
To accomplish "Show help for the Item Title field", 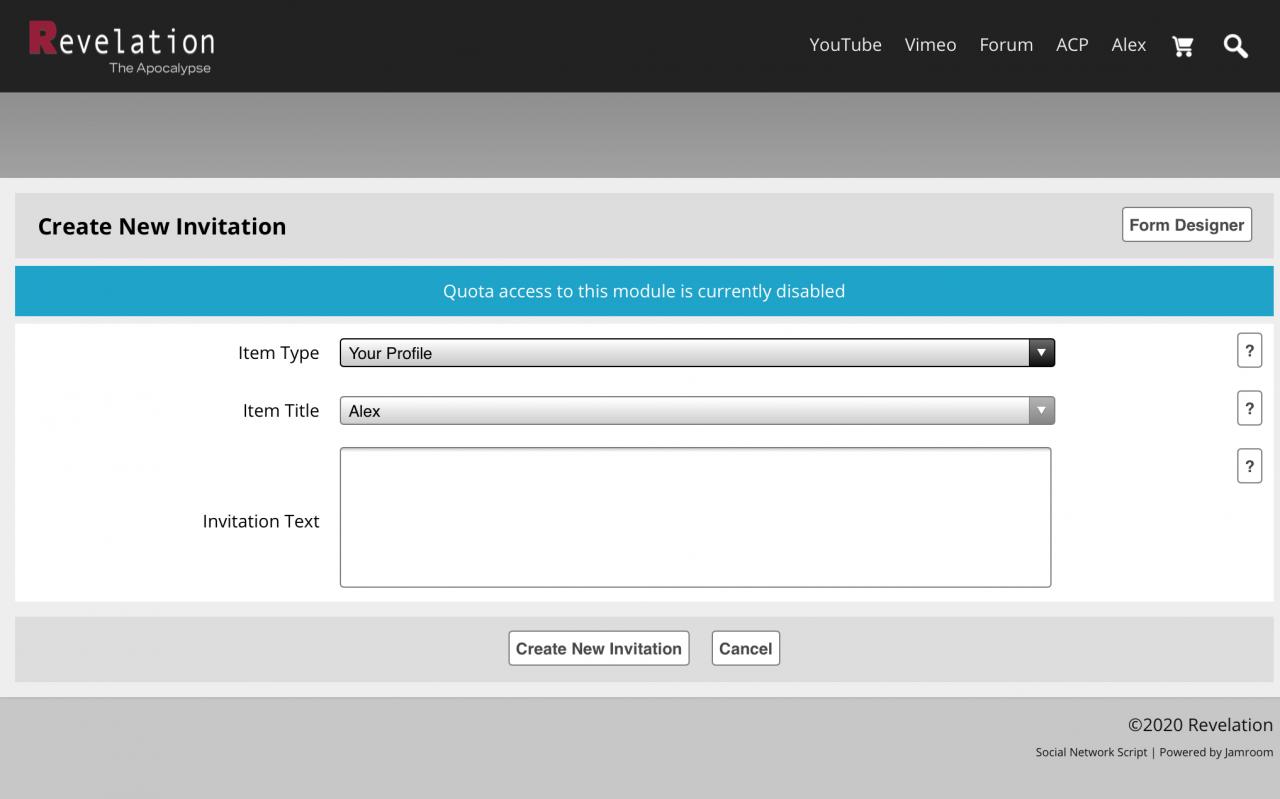I will (1249, 408).
